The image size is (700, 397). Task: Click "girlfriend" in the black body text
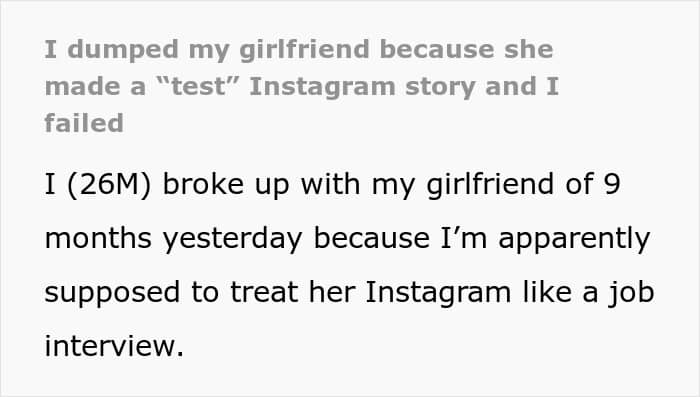coord(490,185)
